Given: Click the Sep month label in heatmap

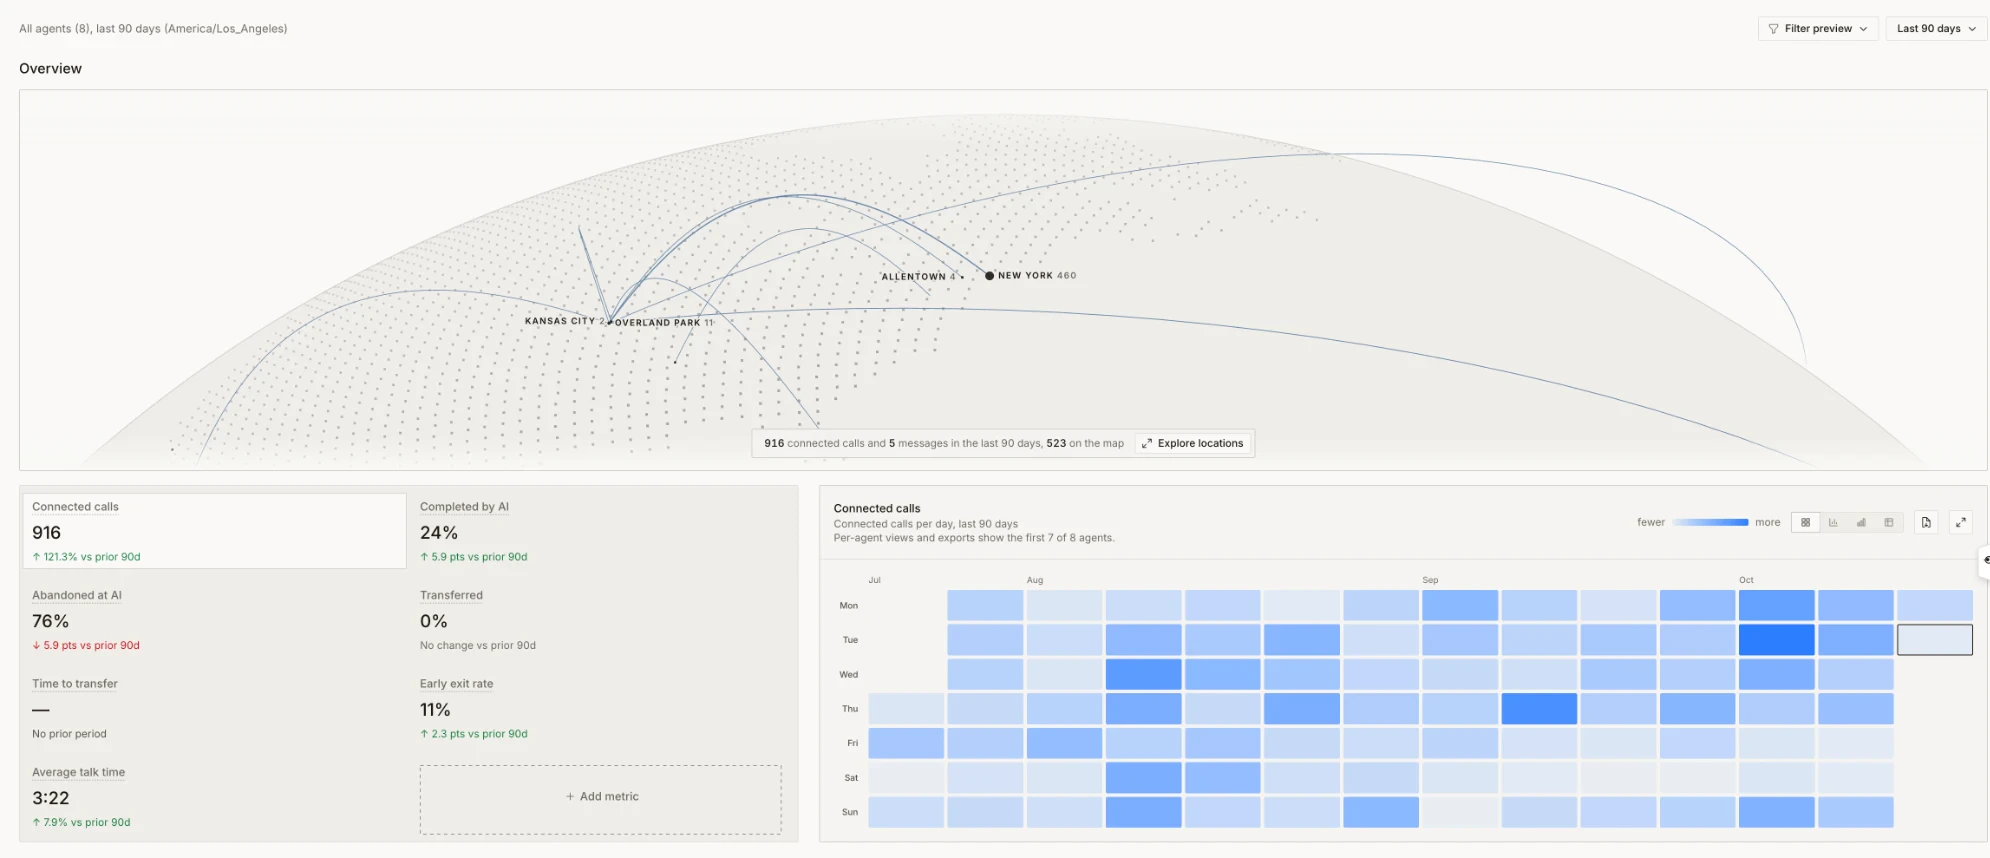Looking at the screenshot, I should [1430, 580].
